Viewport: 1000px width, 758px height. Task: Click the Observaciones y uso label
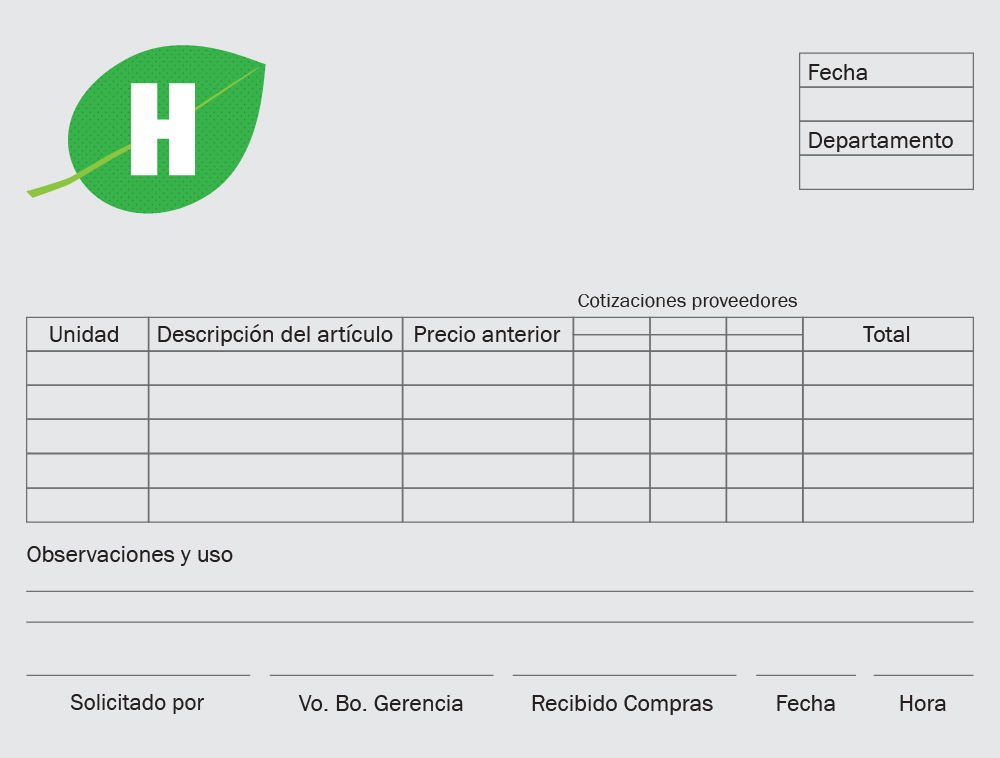click(129, 555)
